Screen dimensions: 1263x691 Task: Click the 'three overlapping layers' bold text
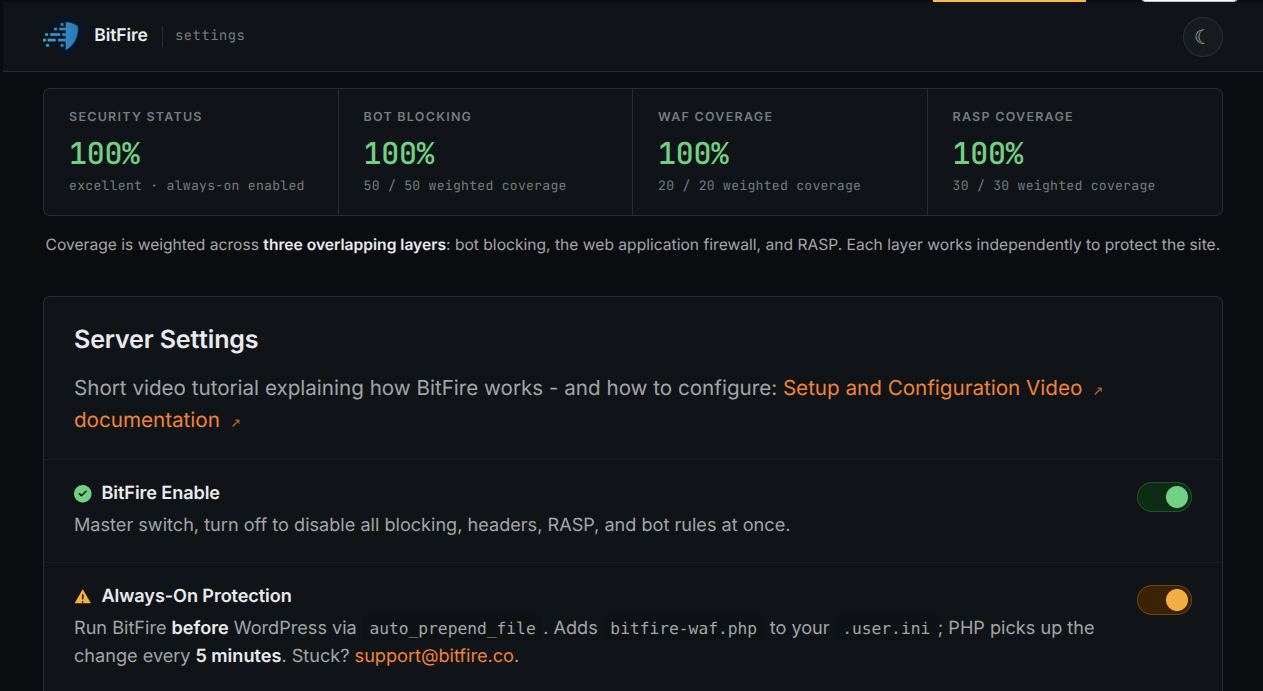point(354,245)
